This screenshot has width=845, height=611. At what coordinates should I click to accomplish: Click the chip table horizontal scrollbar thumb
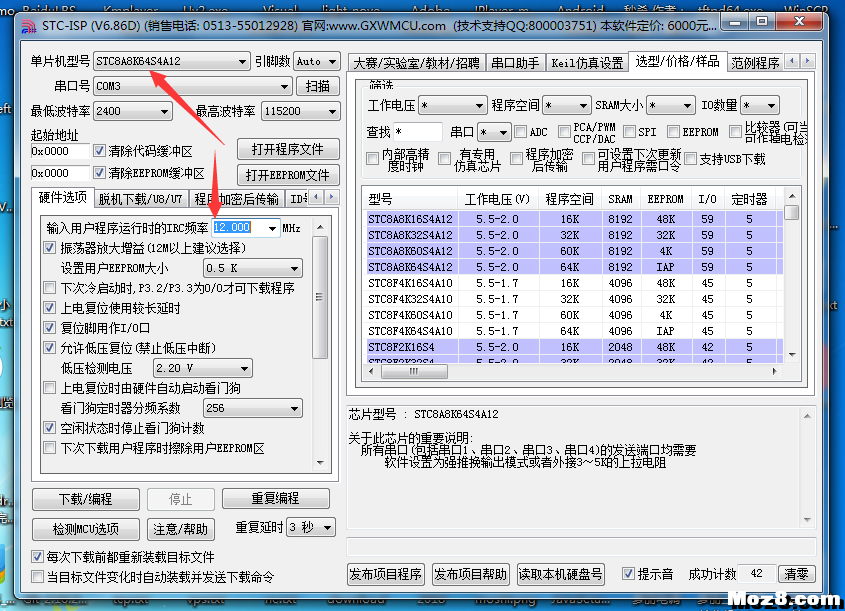(x=414, y=371)
